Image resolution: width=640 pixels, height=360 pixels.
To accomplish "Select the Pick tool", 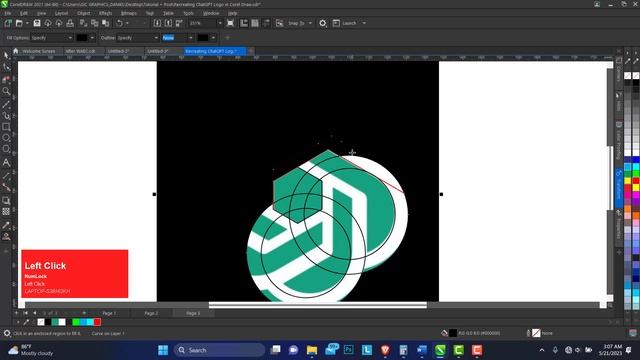I will [6, 56].
